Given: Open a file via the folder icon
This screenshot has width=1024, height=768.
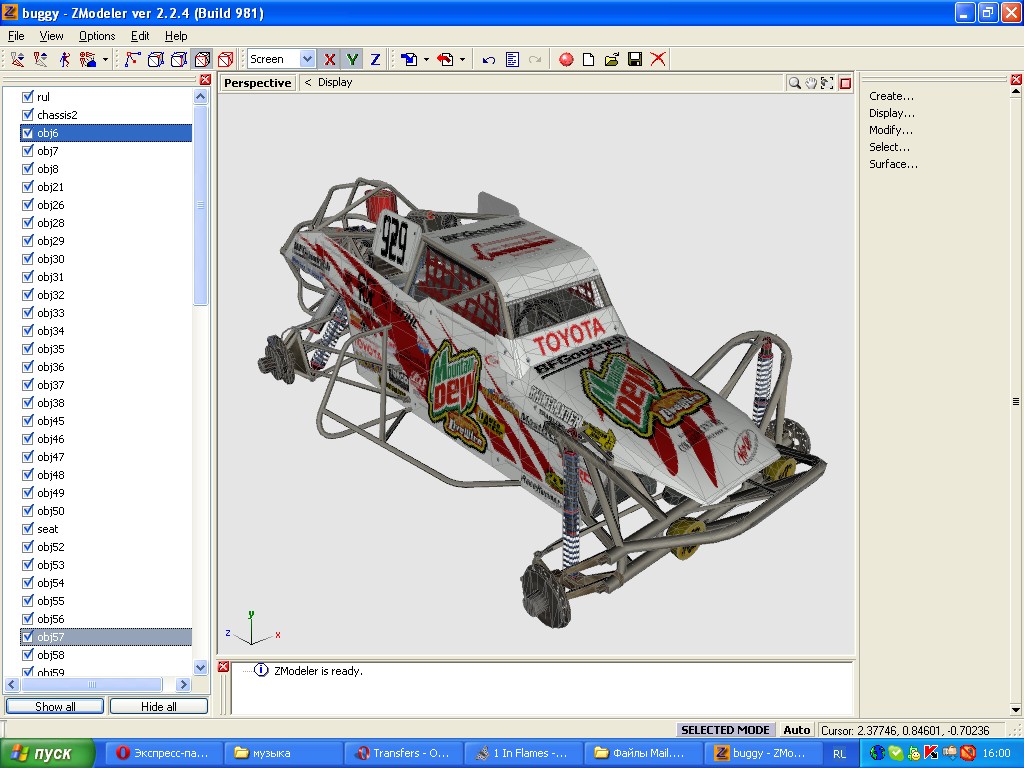Looking at the screenshot, I should click(611, 59).
